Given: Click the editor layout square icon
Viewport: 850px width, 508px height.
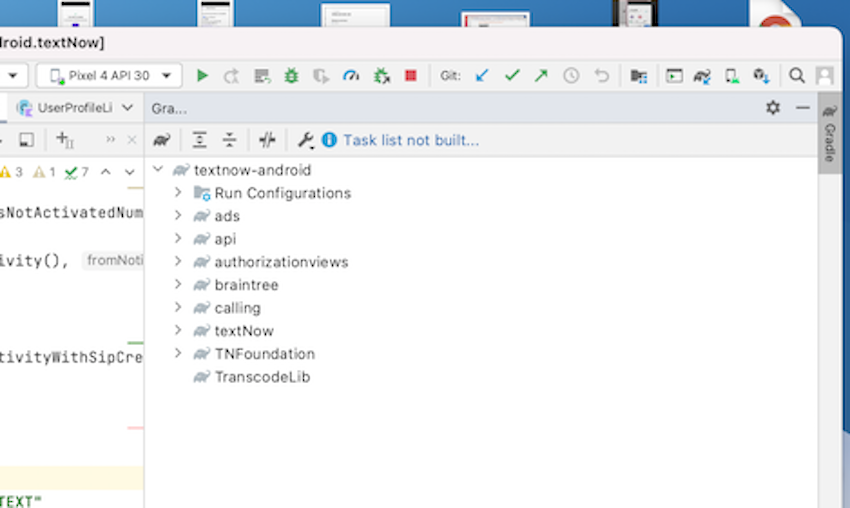Looking at the screenshot, I should [26, 140].
